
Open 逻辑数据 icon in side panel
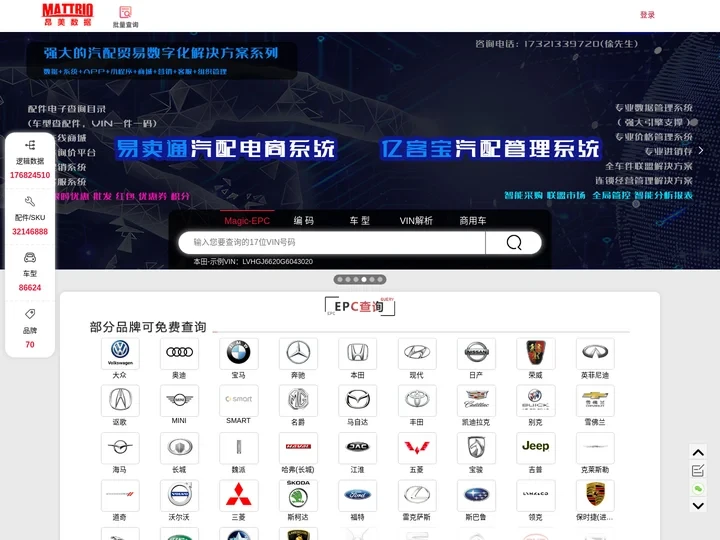tap(30, 146)
